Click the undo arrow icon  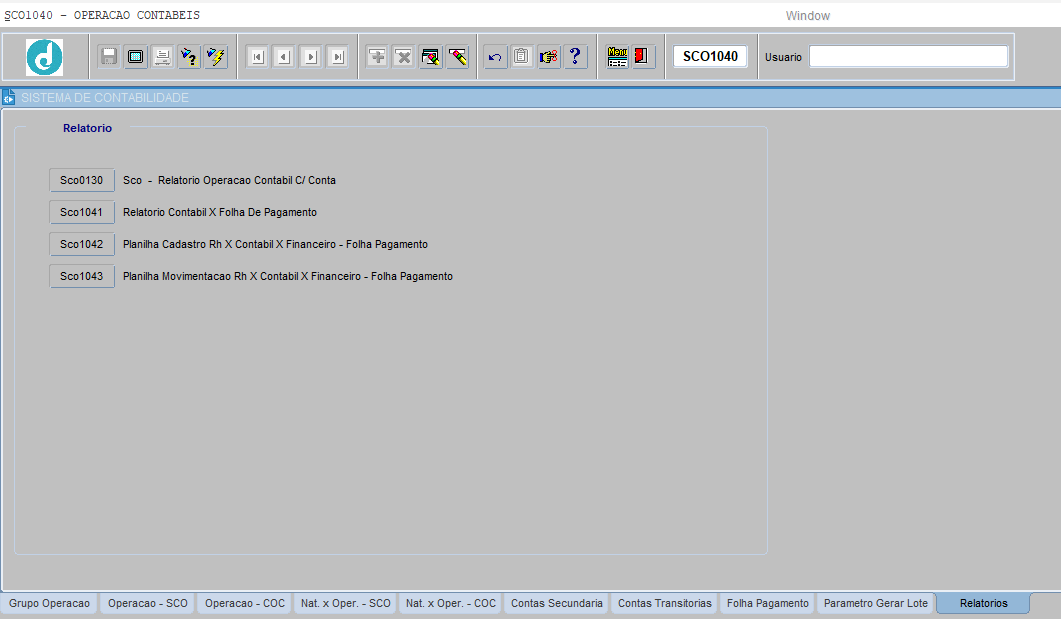(x=495, y=57)
